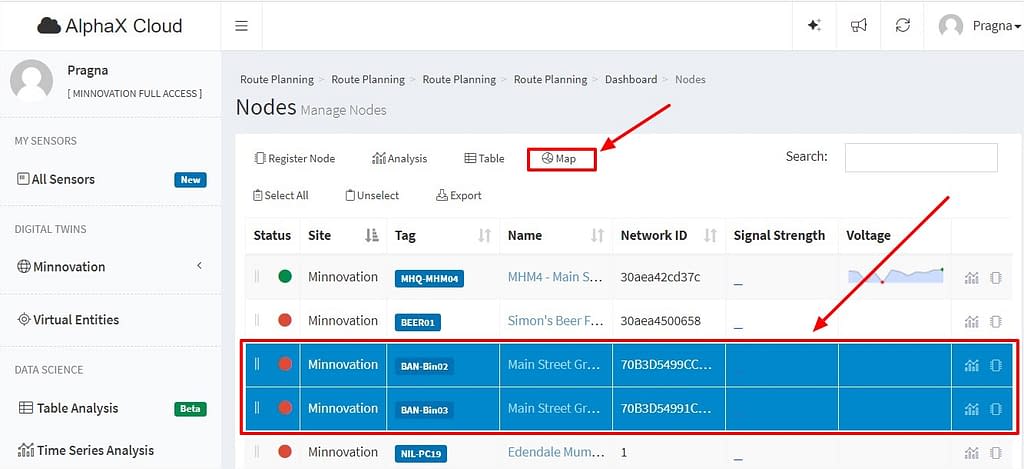1024x469 pixels.
Task: Open chart icon for BEER01 row
Action: [972, 321]
